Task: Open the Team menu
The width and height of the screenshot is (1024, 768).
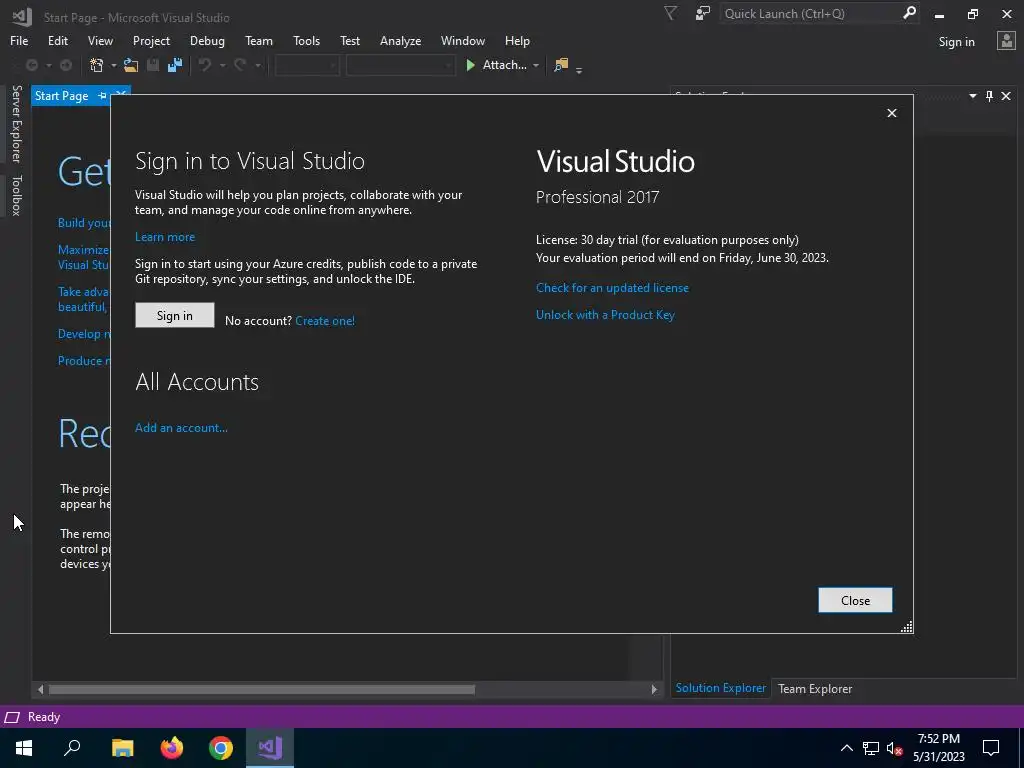Action: point(259,40)
